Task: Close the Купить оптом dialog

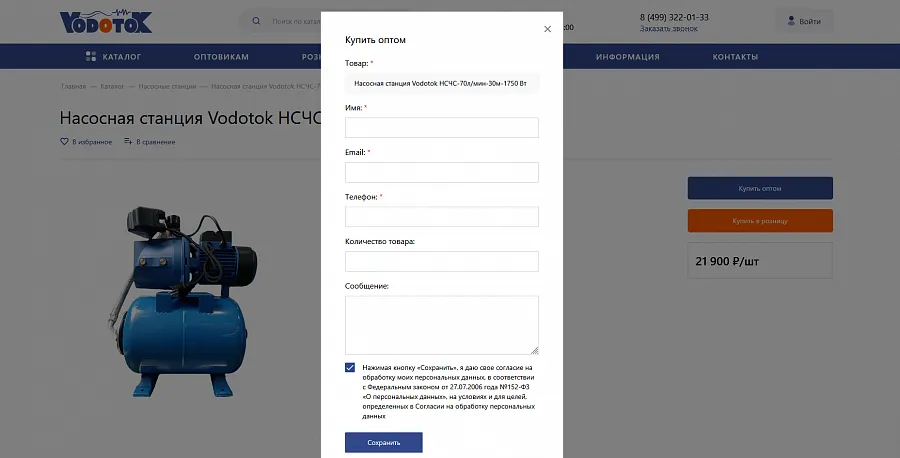Action: tap(547, 29)
